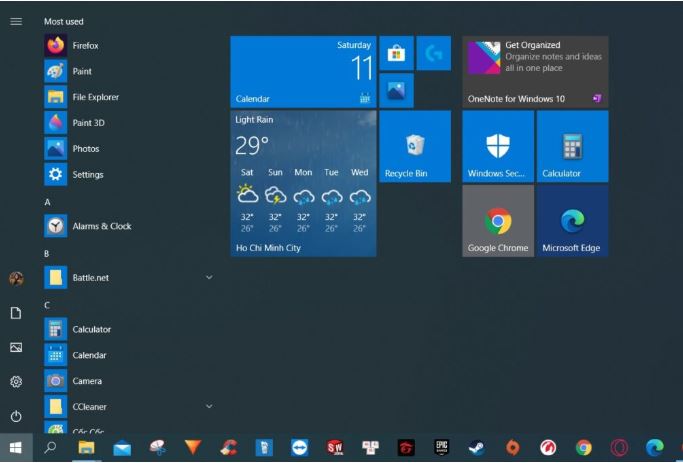Open the red SW app on taskbar
Screen dimensions: 683x463
coord(335,447)
